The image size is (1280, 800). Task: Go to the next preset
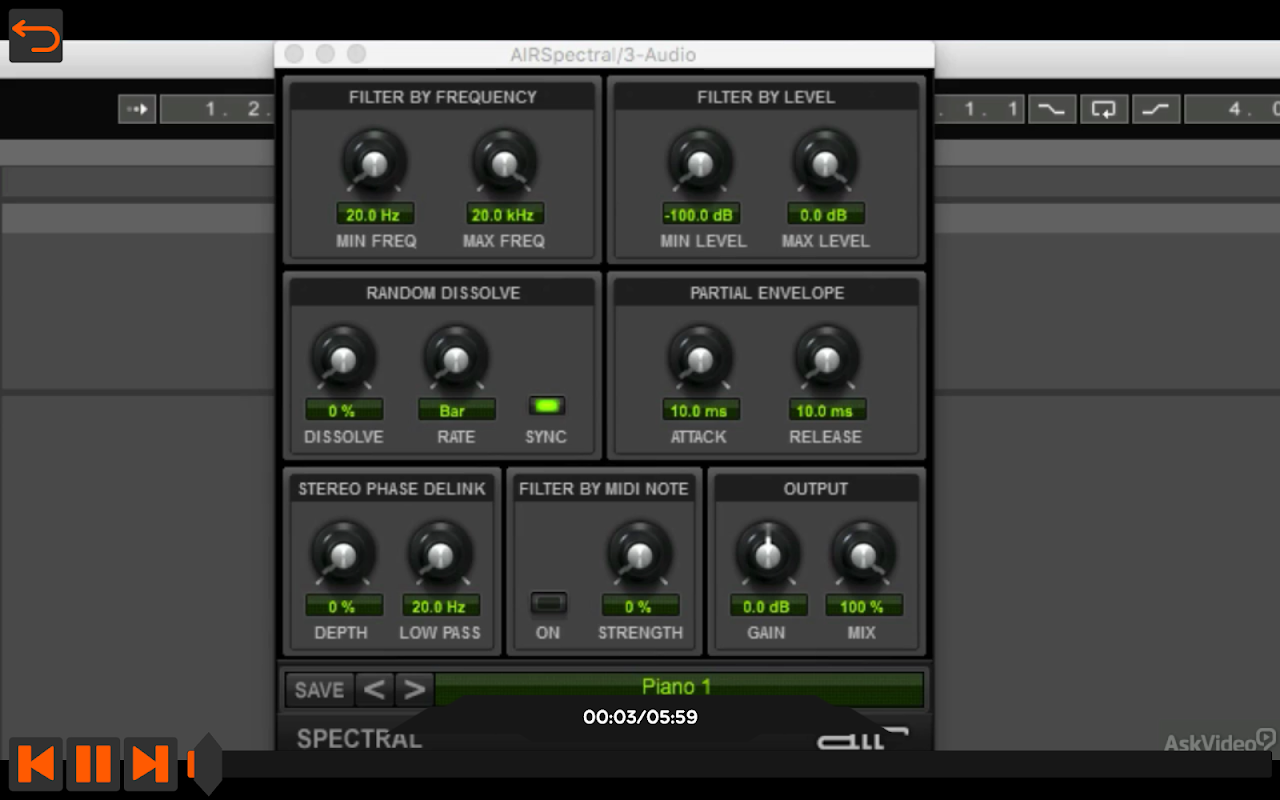(414, 690)
